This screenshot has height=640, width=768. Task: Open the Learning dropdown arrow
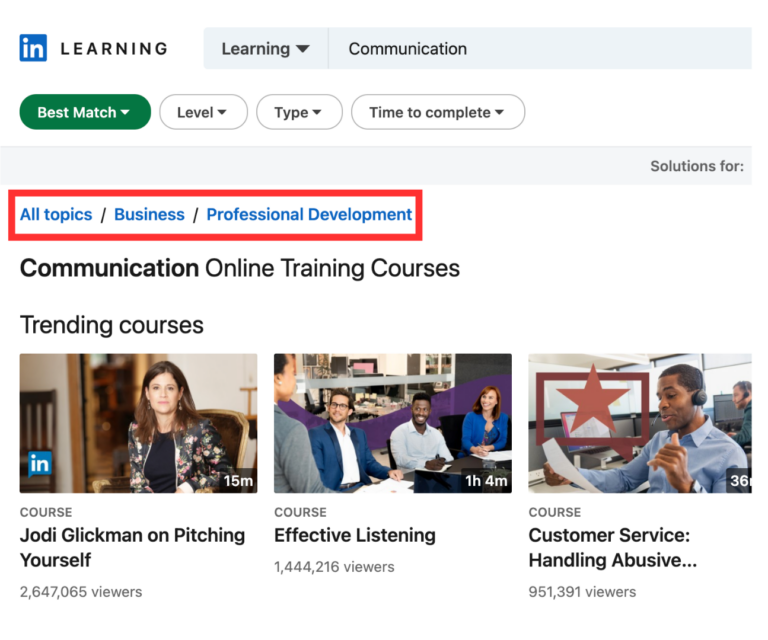point(303,48)
